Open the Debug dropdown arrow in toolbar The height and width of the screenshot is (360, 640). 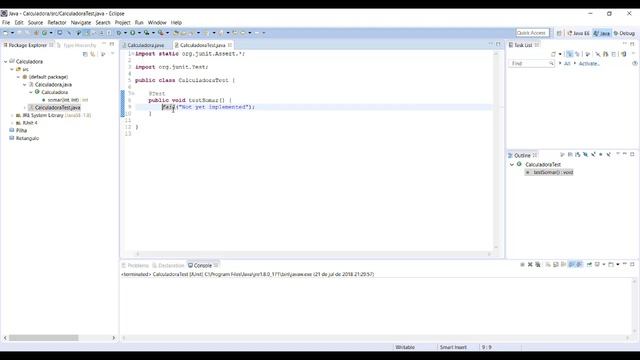pos(125,33)
